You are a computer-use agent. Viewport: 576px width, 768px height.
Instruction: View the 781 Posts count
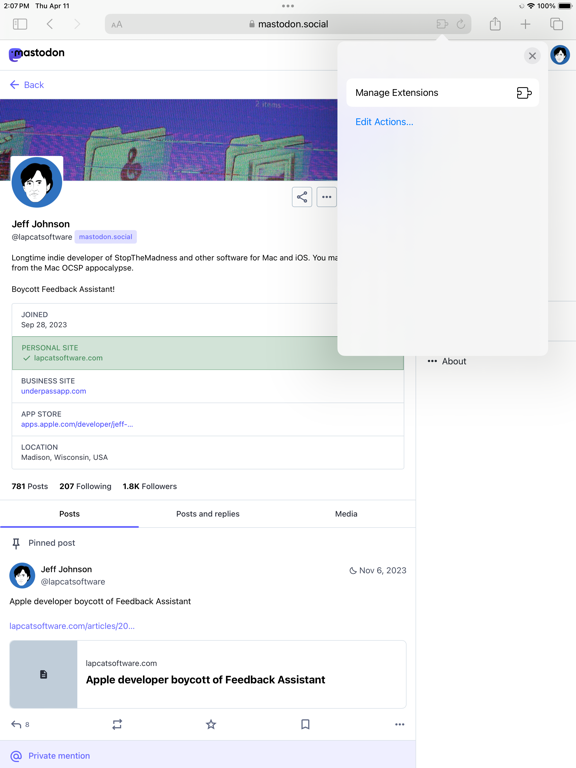30,486
